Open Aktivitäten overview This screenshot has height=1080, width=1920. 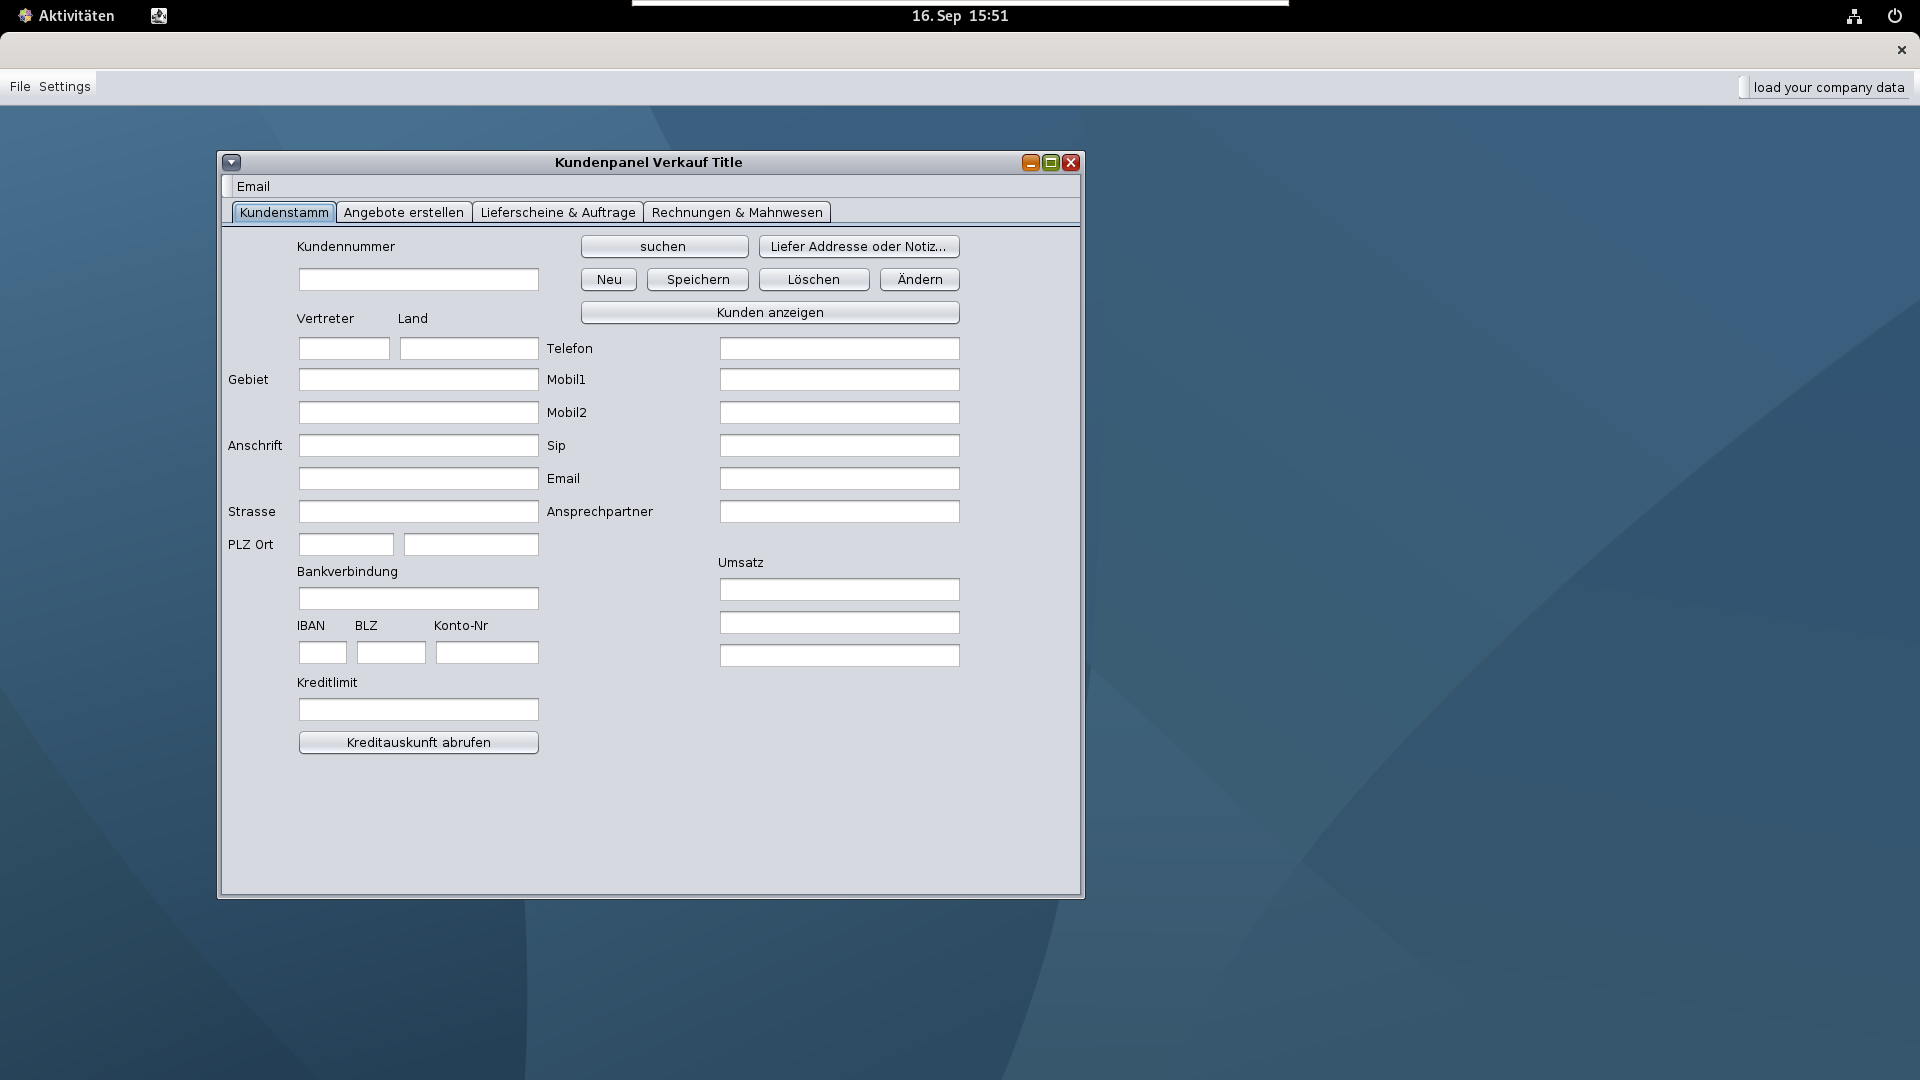[67, 16]
